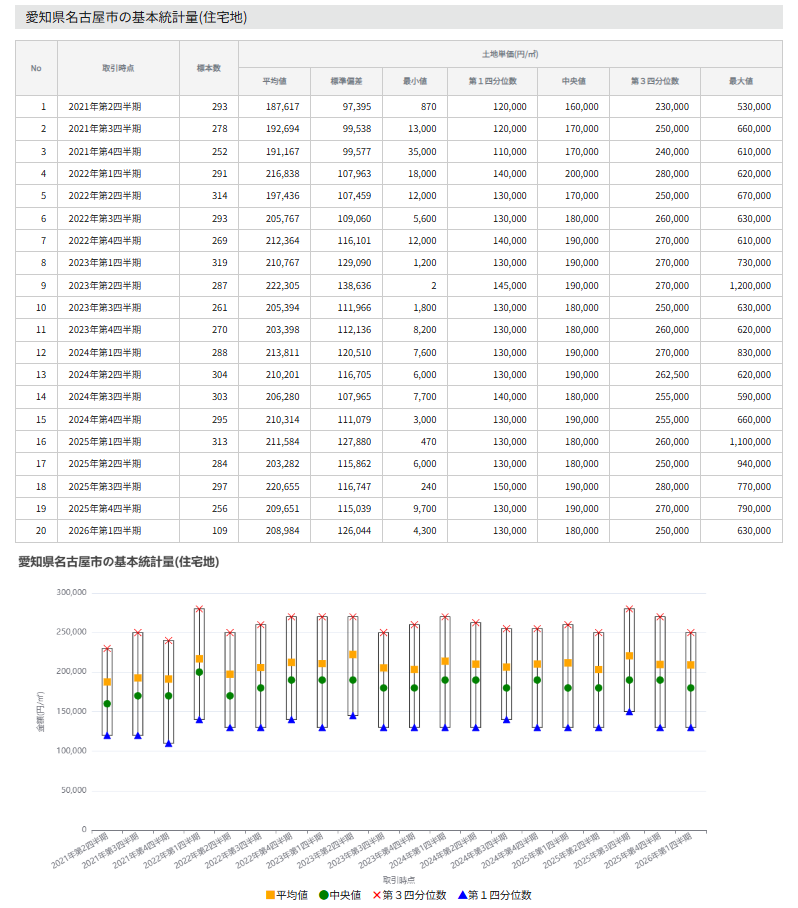798x908 pixels.
Task: Click the maximum value 1,200,000
Action: pyautogui.click(x=751, y=285)
